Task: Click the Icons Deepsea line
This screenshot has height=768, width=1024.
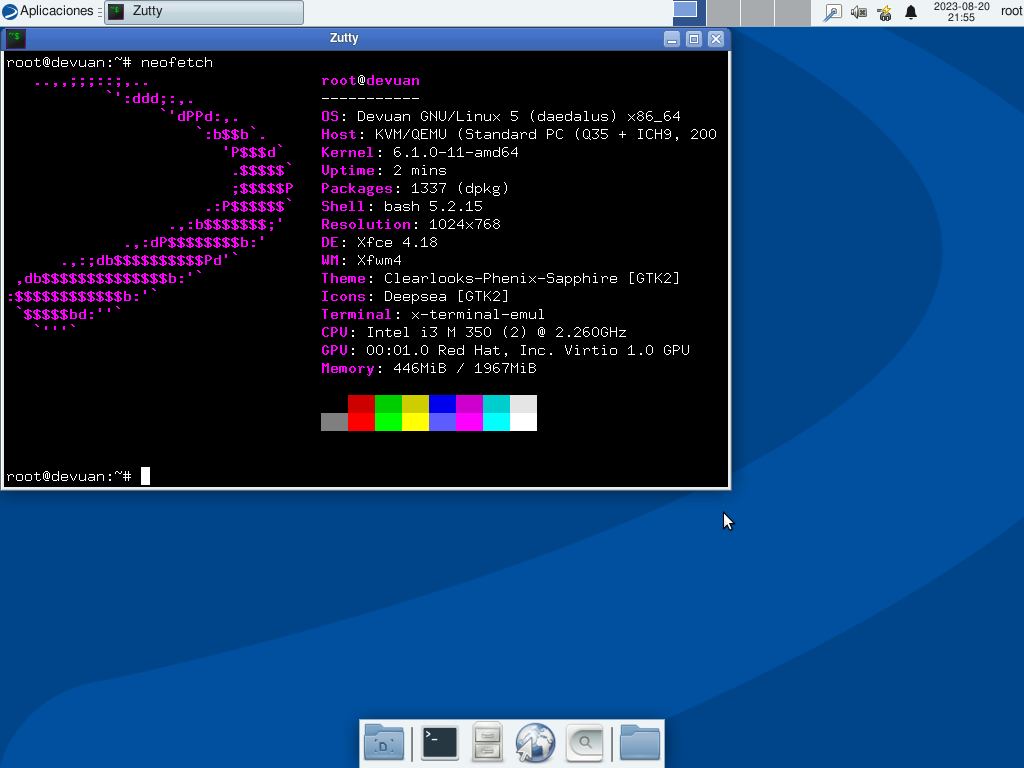Action: click(415, 296)
